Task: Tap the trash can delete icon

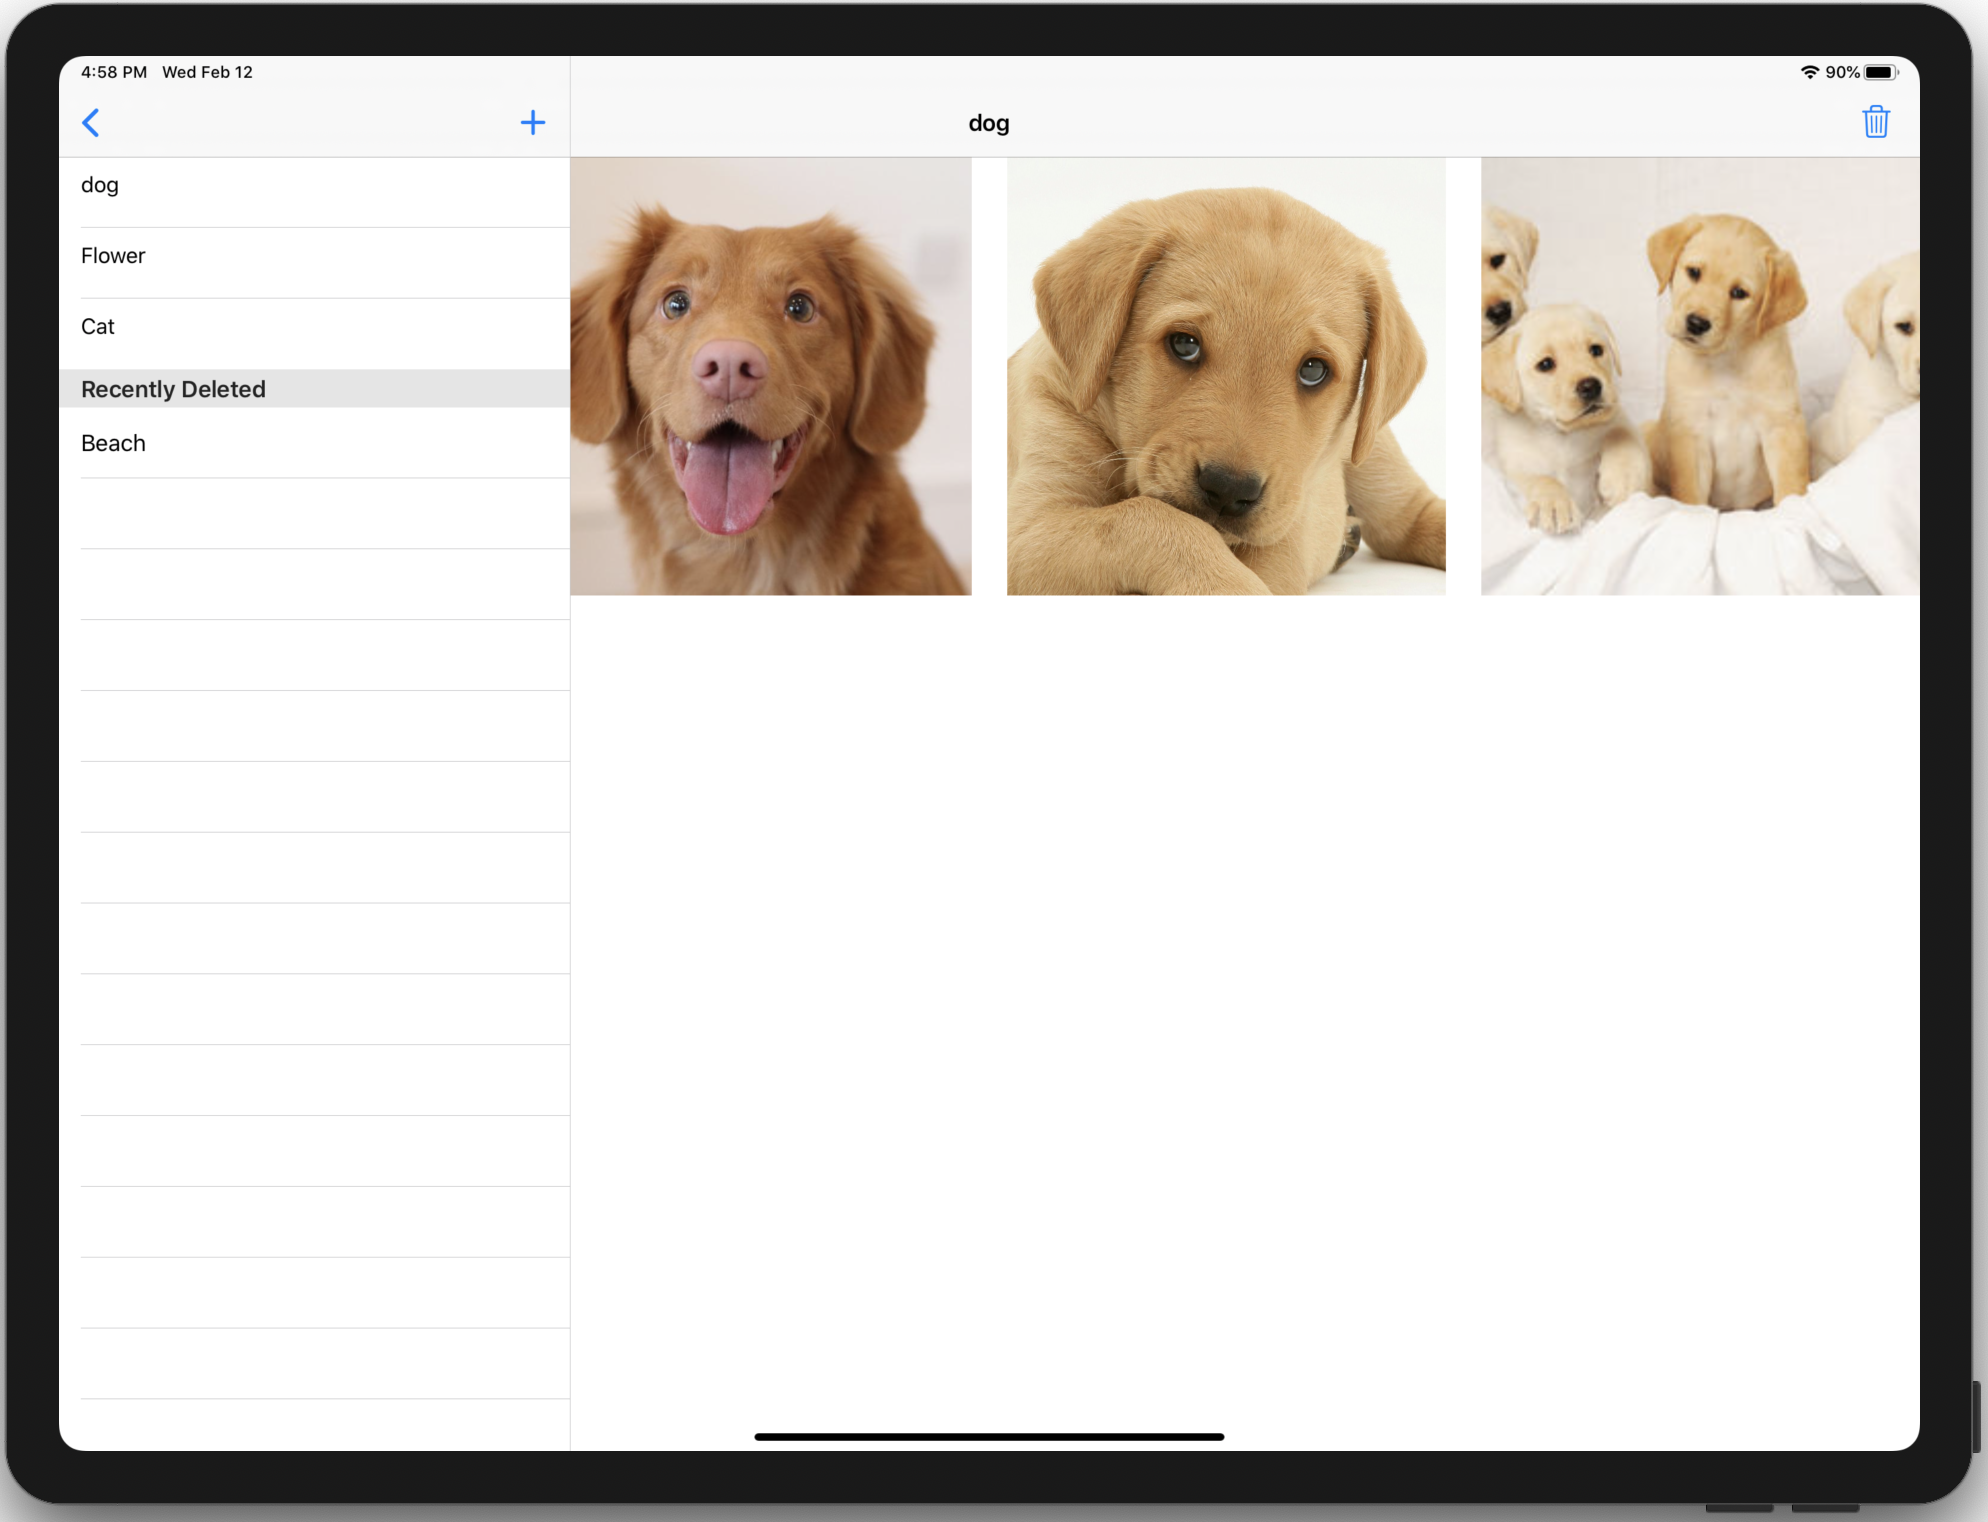Action: (x=1875, y=122)
